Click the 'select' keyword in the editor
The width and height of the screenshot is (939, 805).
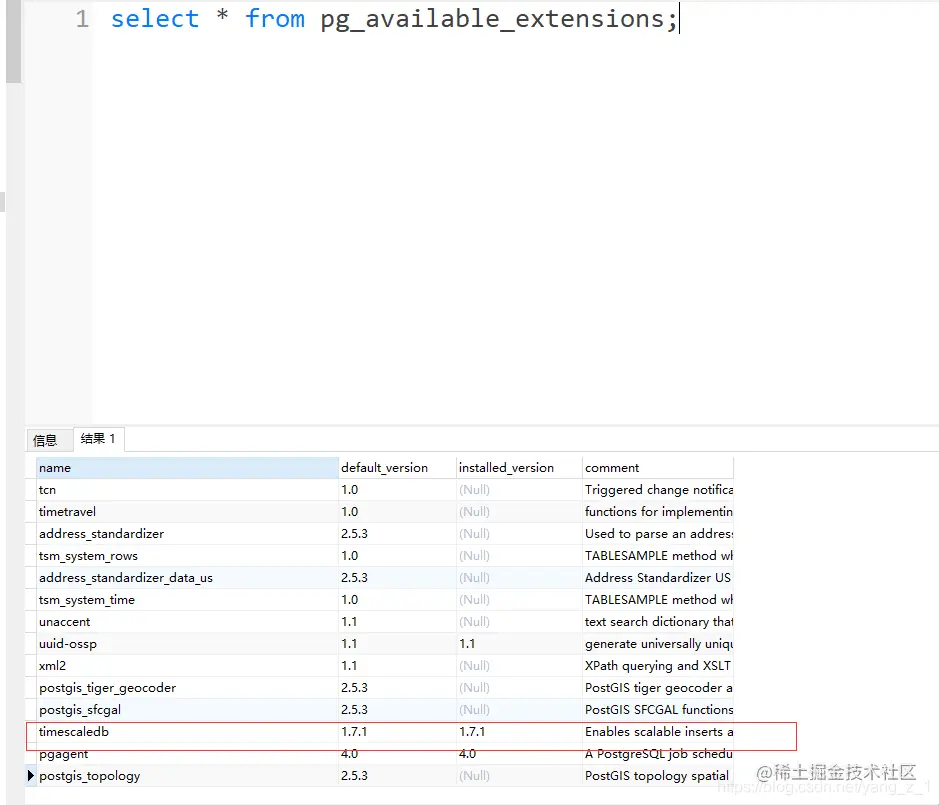coord(155,19)
